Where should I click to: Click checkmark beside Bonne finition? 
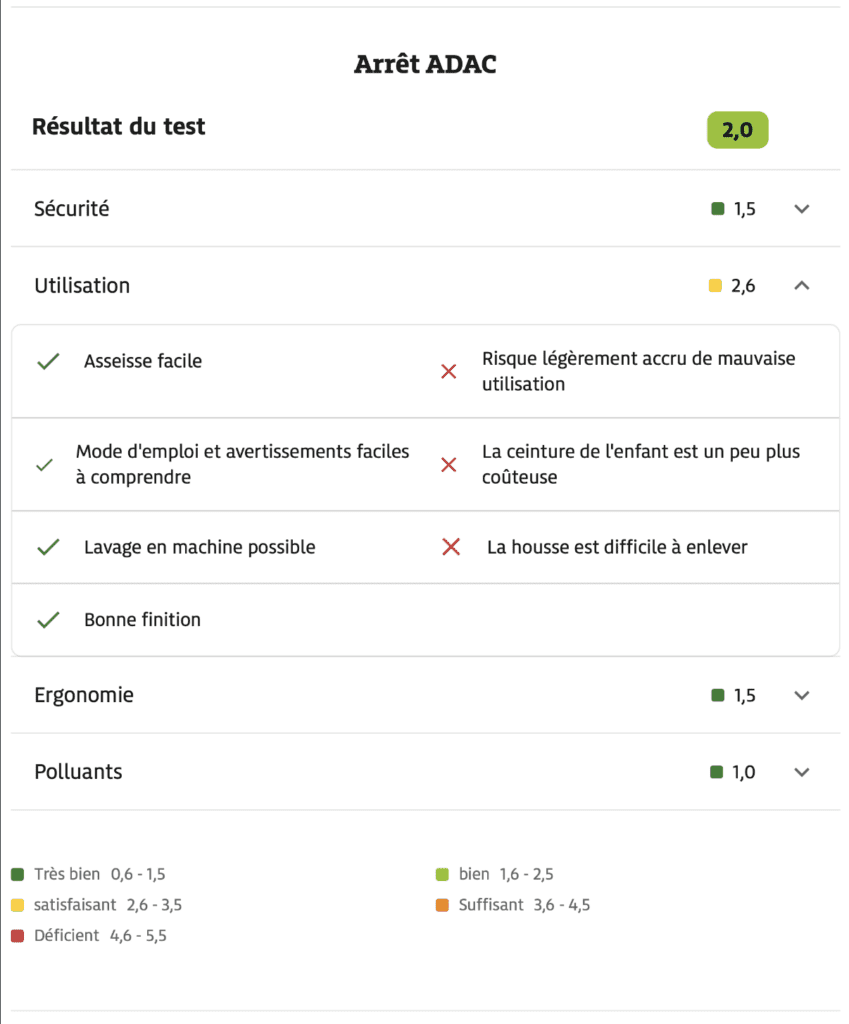point(46,620)
